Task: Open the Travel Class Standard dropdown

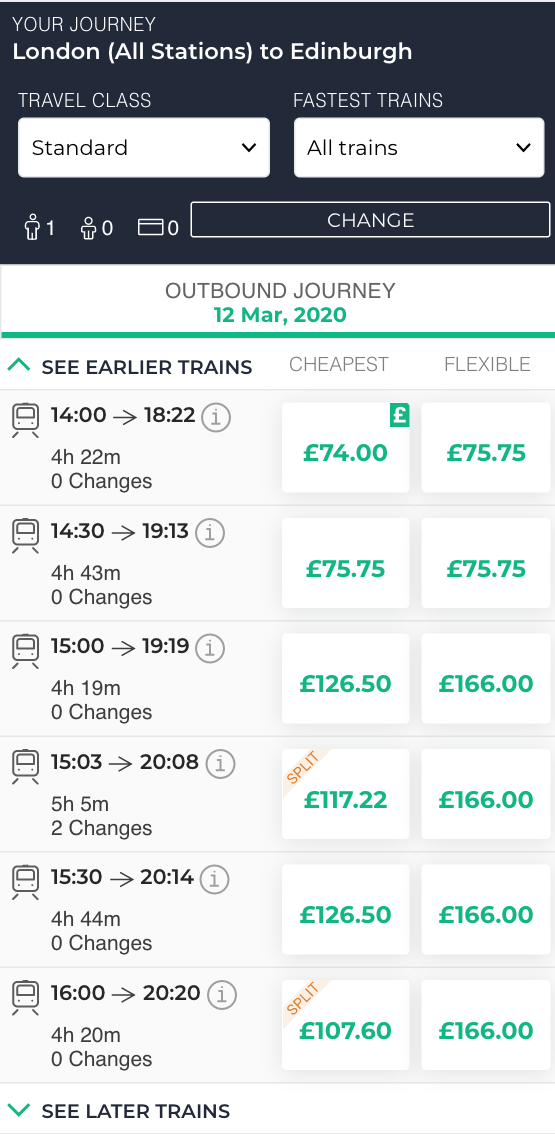Action: 144,148
